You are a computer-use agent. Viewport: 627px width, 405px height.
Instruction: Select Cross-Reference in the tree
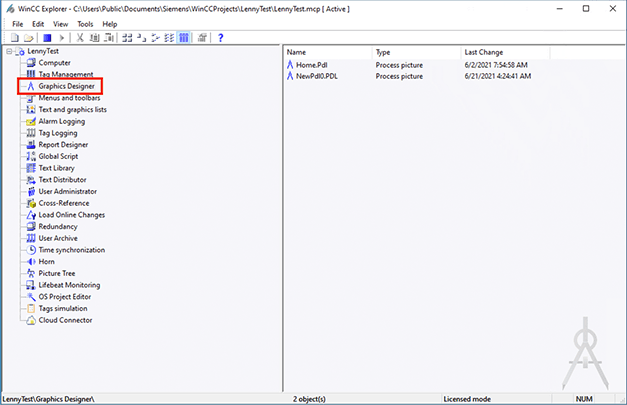64,203
